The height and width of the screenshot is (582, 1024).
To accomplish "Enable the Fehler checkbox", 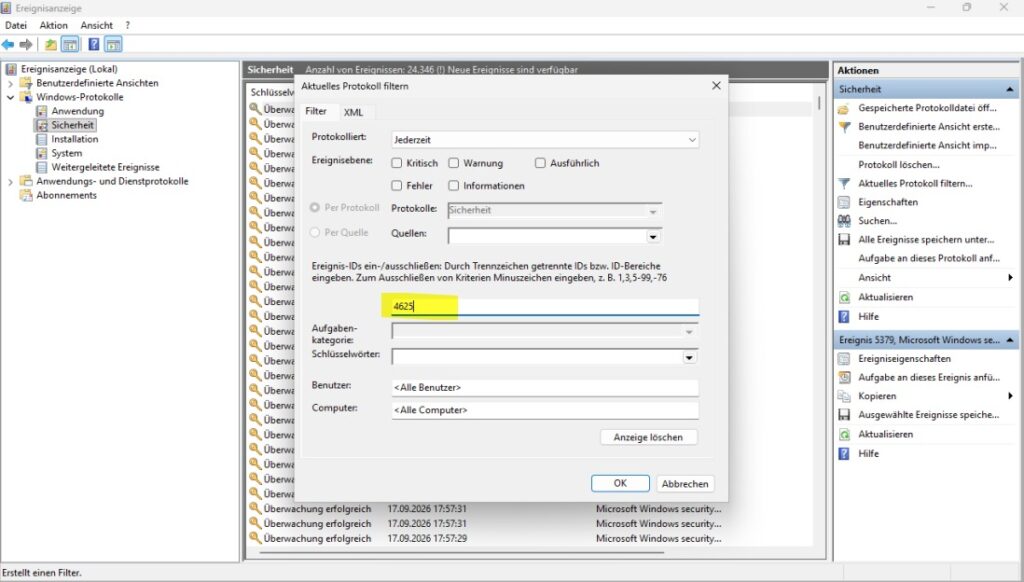I will (x=396, y=186).
